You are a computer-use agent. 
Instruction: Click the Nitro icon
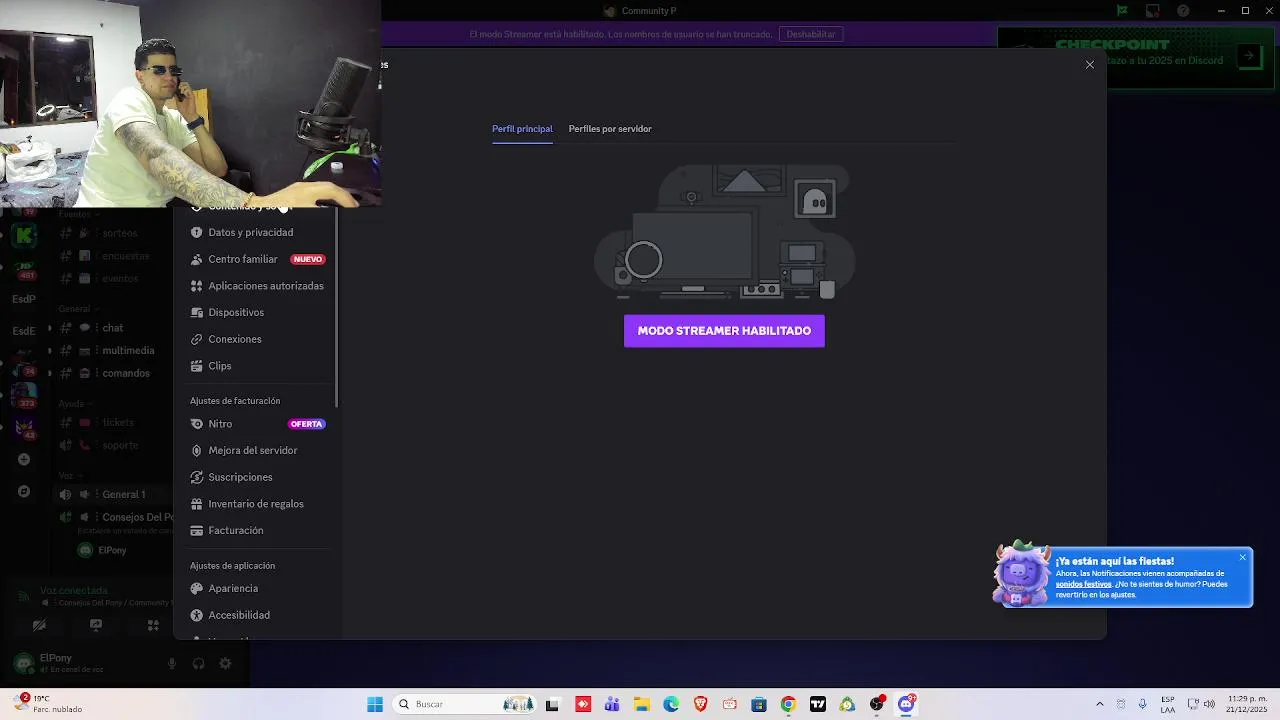196,424
